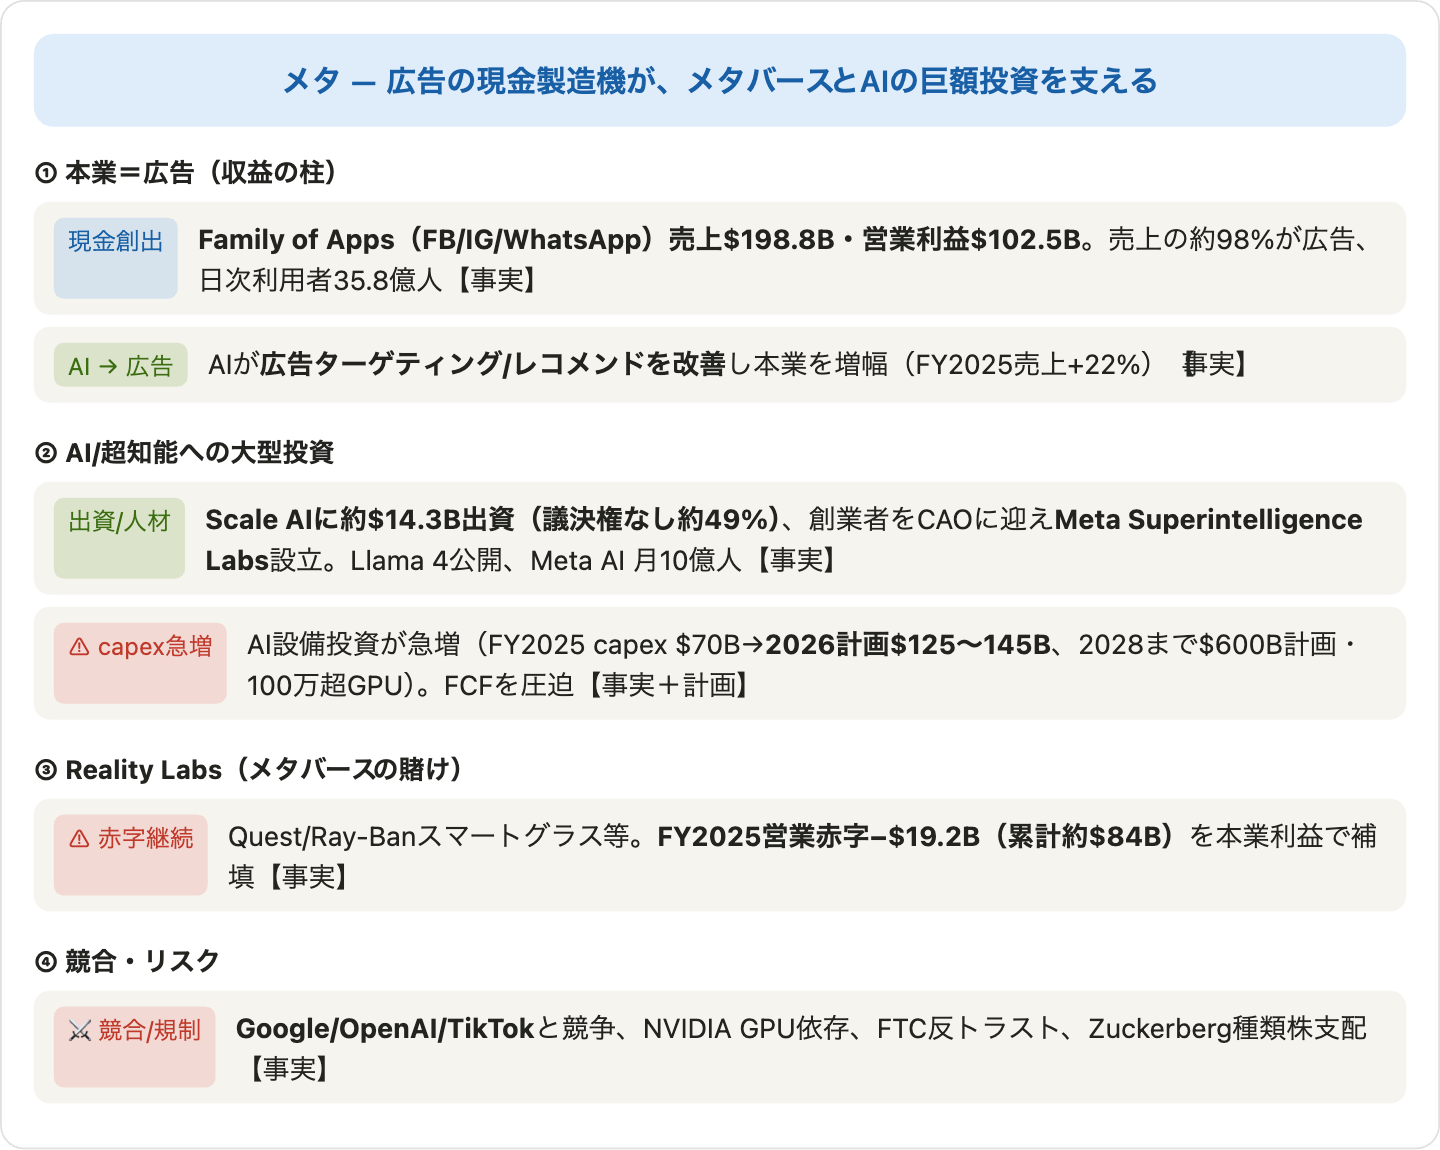Click the warning icon in 赤字継続 tag

coord(79,839)
